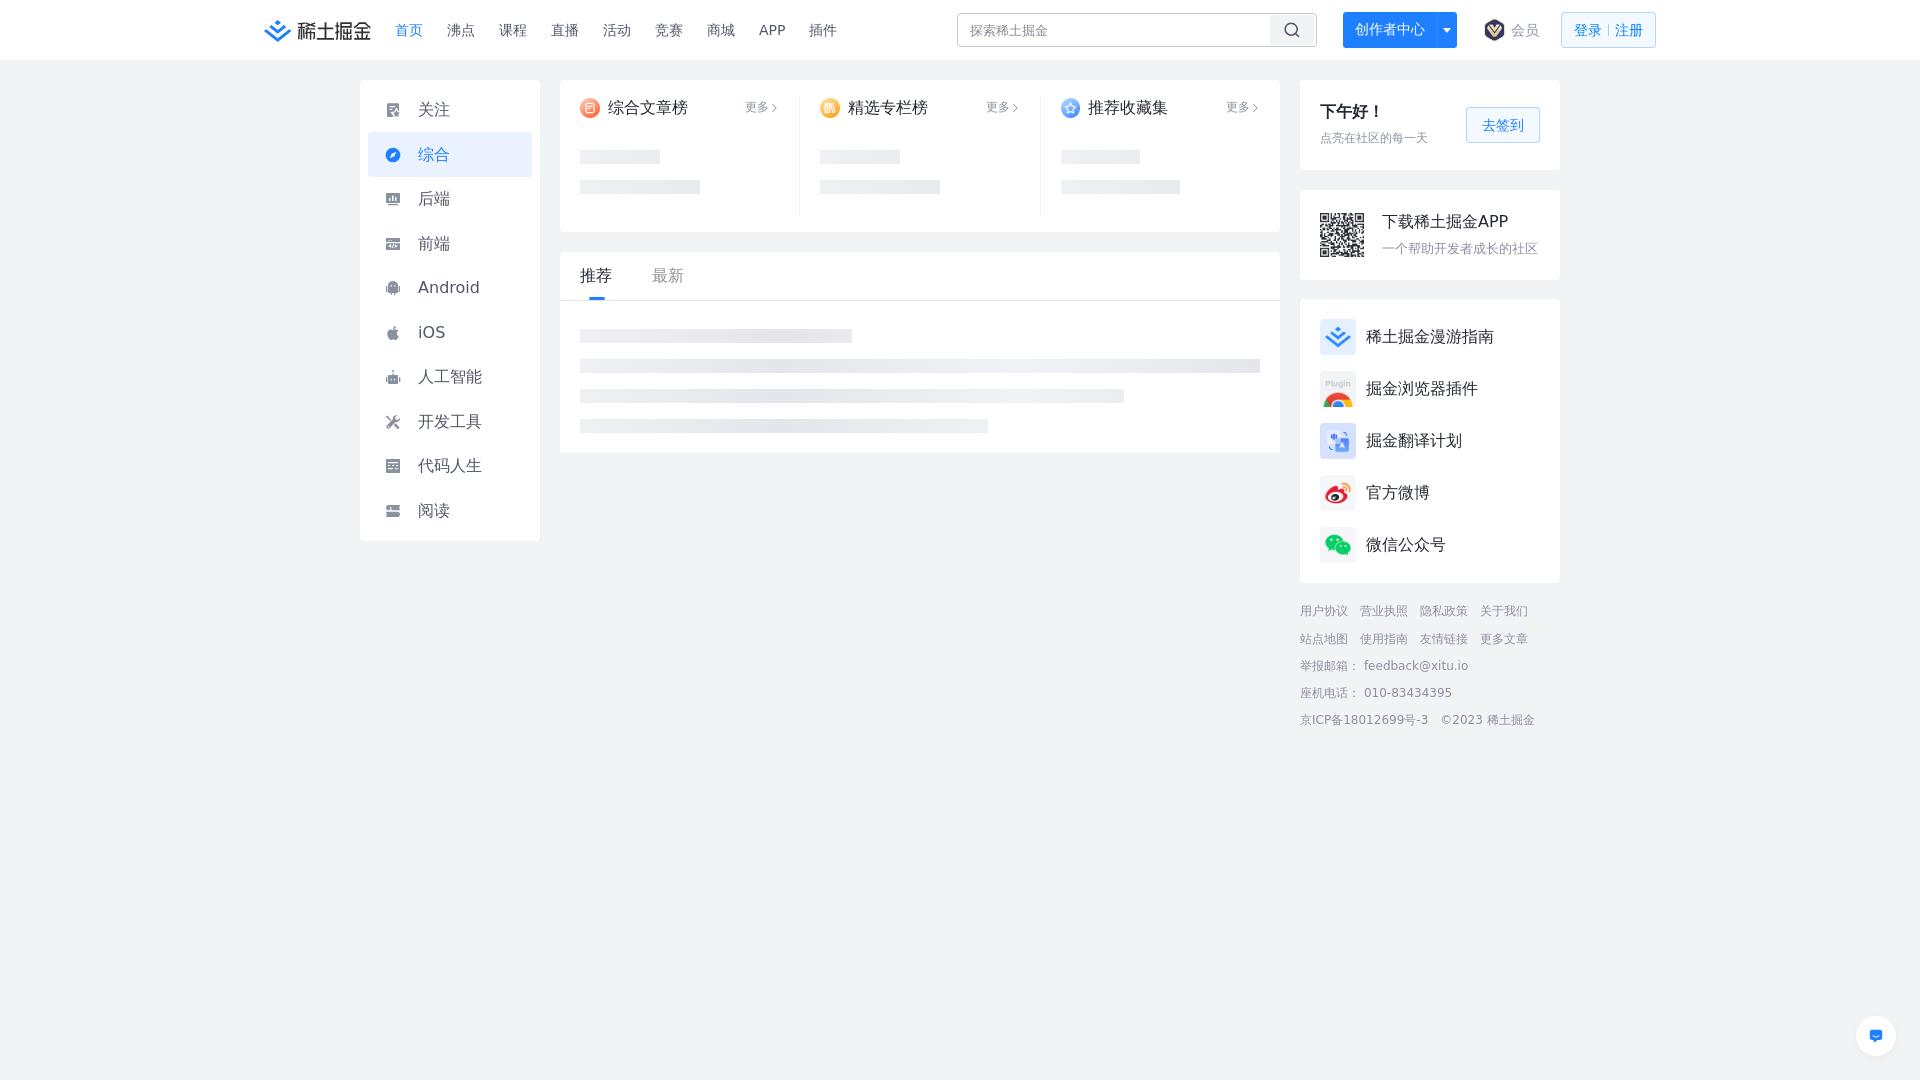Screen dimensions: 1920x1080
Task: Click the 营业执照 footer link
Action: pyautogui.click(x=1384, y=611)
